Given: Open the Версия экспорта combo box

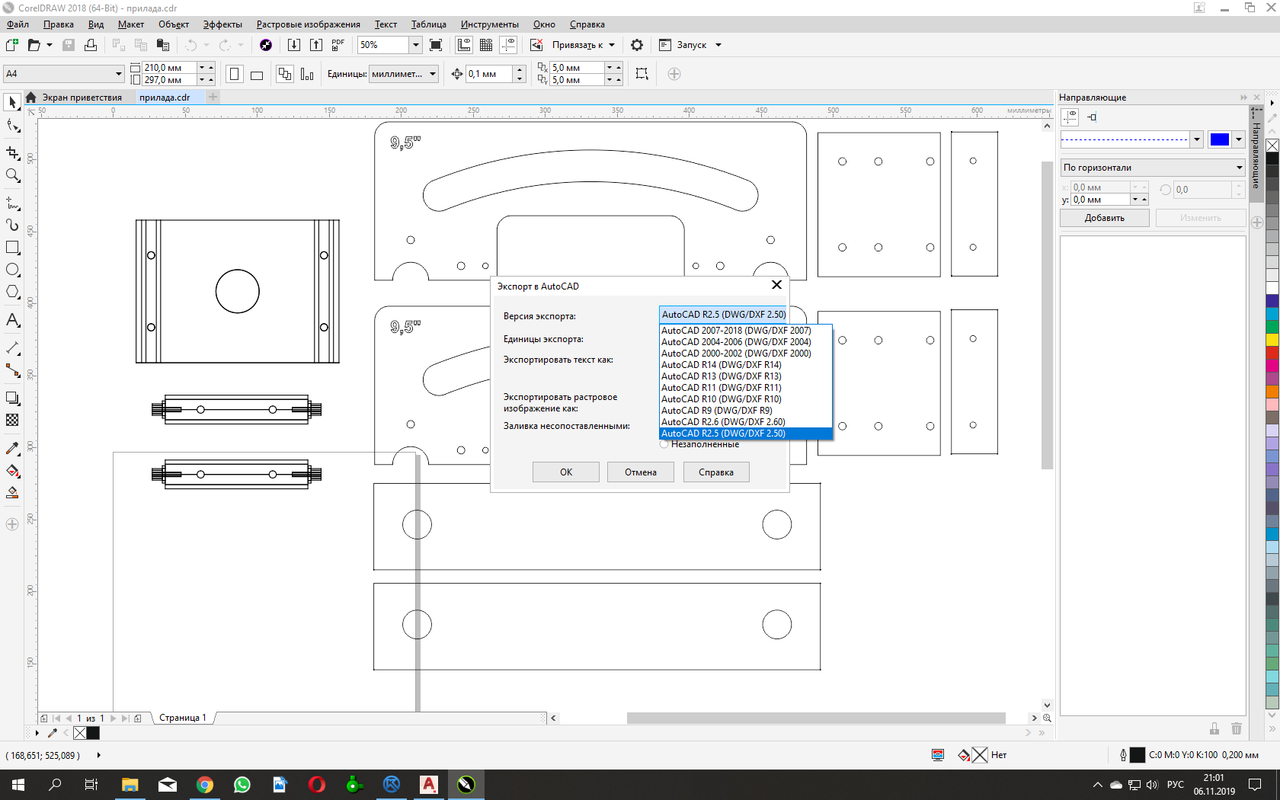Looking at the screenshot, I should click(723, 314).
